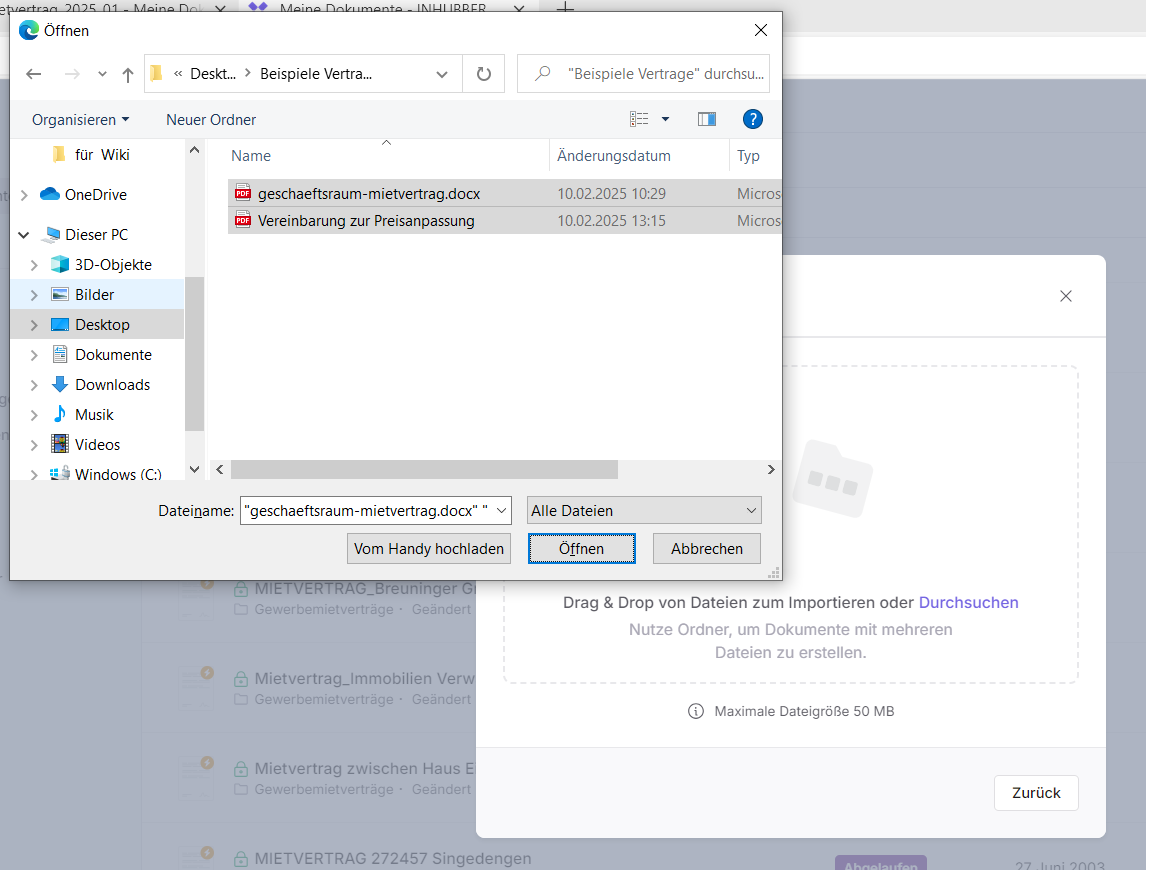Expand the address bar path dropdown
Image resolution: width=1152 pixels, height=870 pixels.
442,74
